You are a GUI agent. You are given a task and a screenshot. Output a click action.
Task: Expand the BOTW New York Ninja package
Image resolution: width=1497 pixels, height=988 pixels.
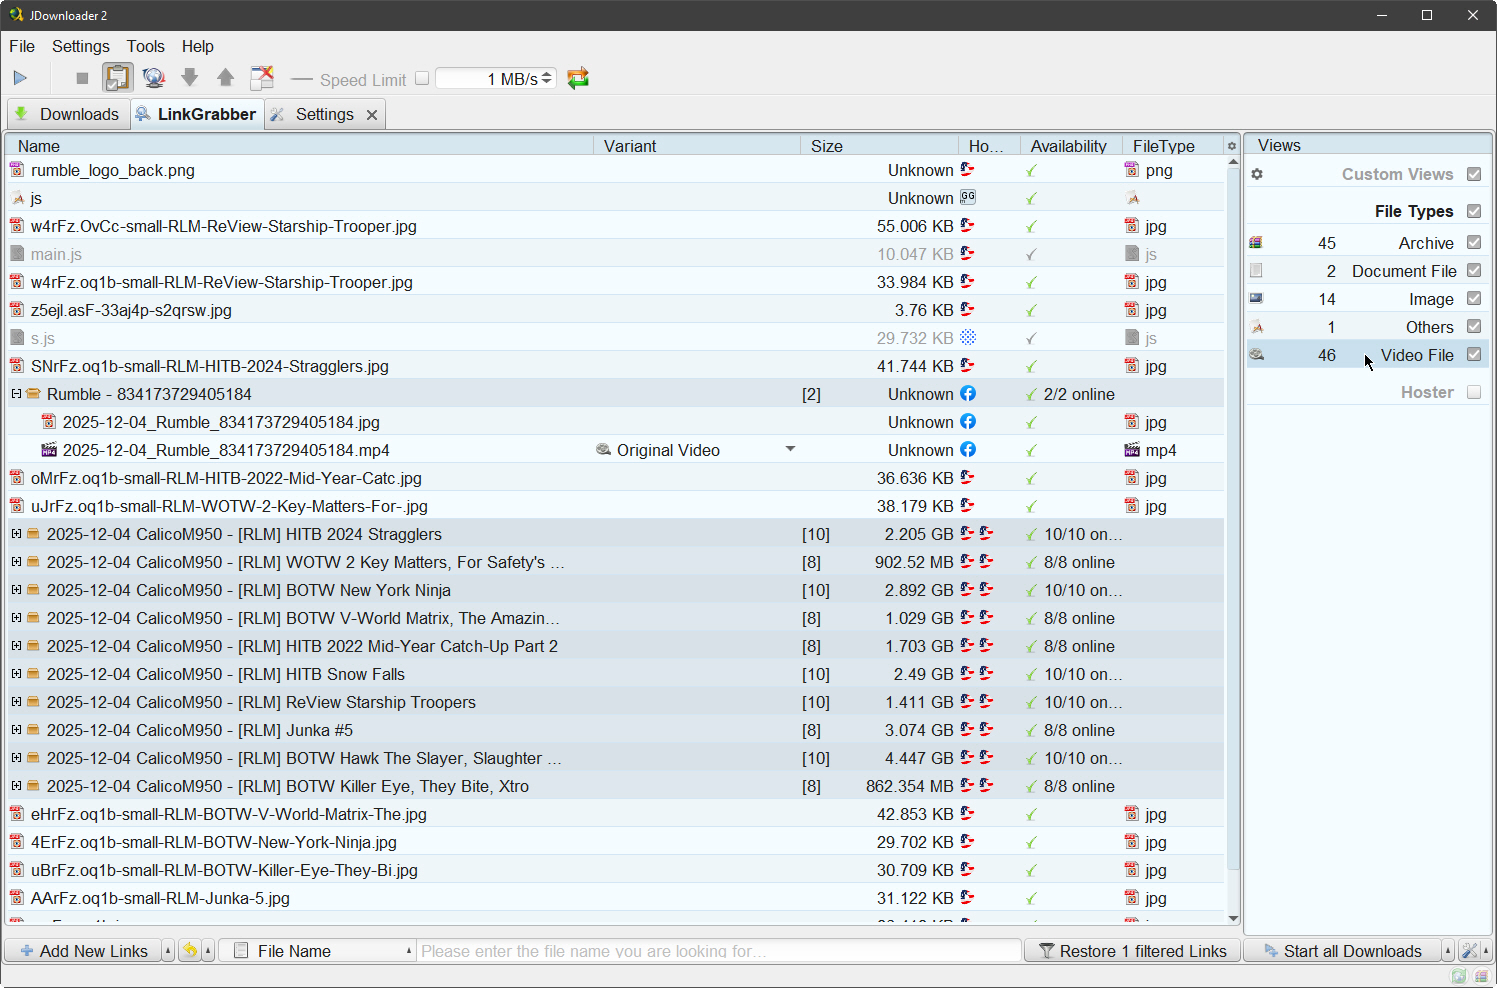16,590
